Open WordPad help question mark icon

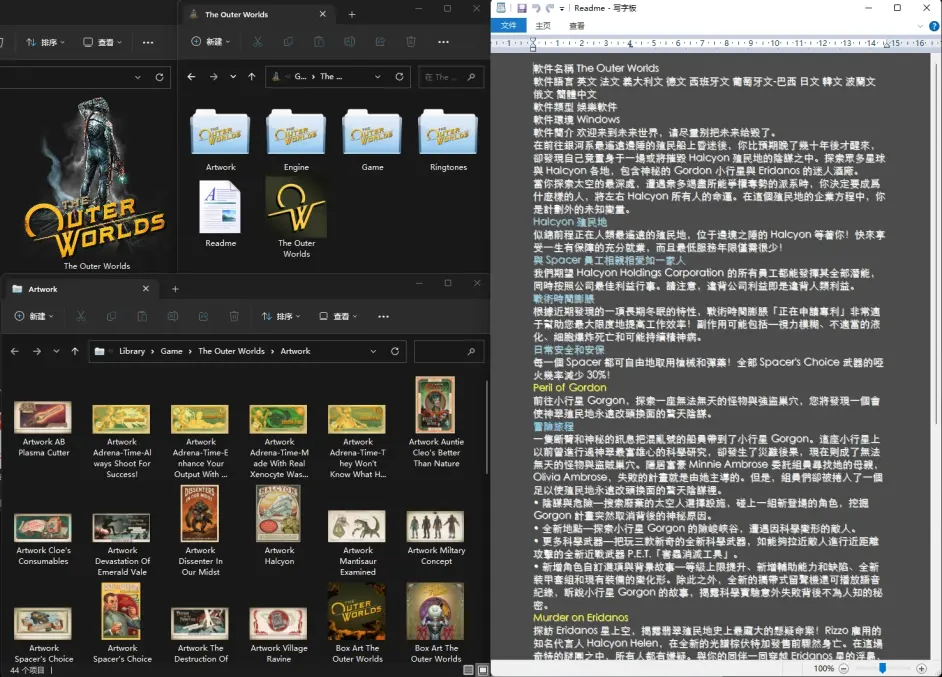point(934,26)
